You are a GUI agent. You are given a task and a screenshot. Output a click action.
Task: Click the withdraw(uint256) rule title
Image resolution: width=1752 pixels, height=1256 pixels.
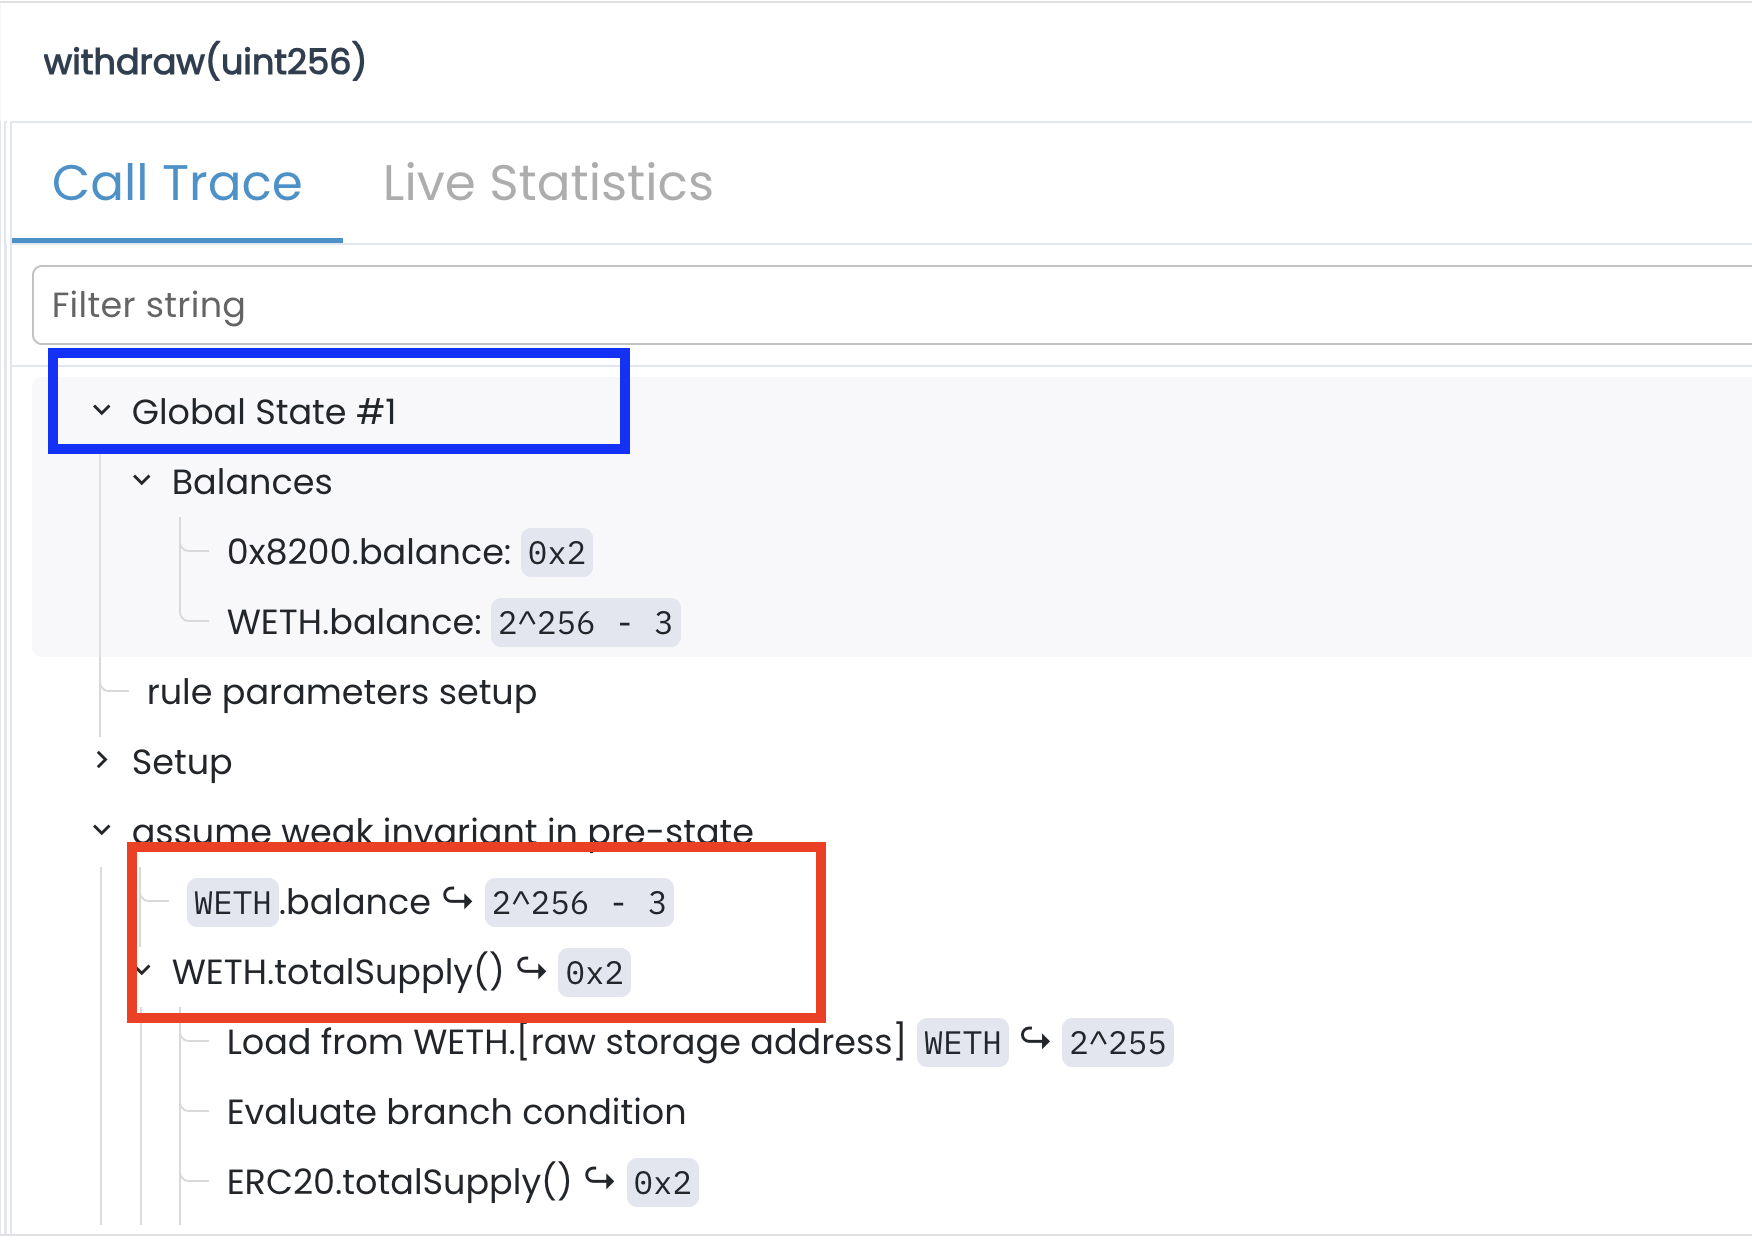[205, 62]
